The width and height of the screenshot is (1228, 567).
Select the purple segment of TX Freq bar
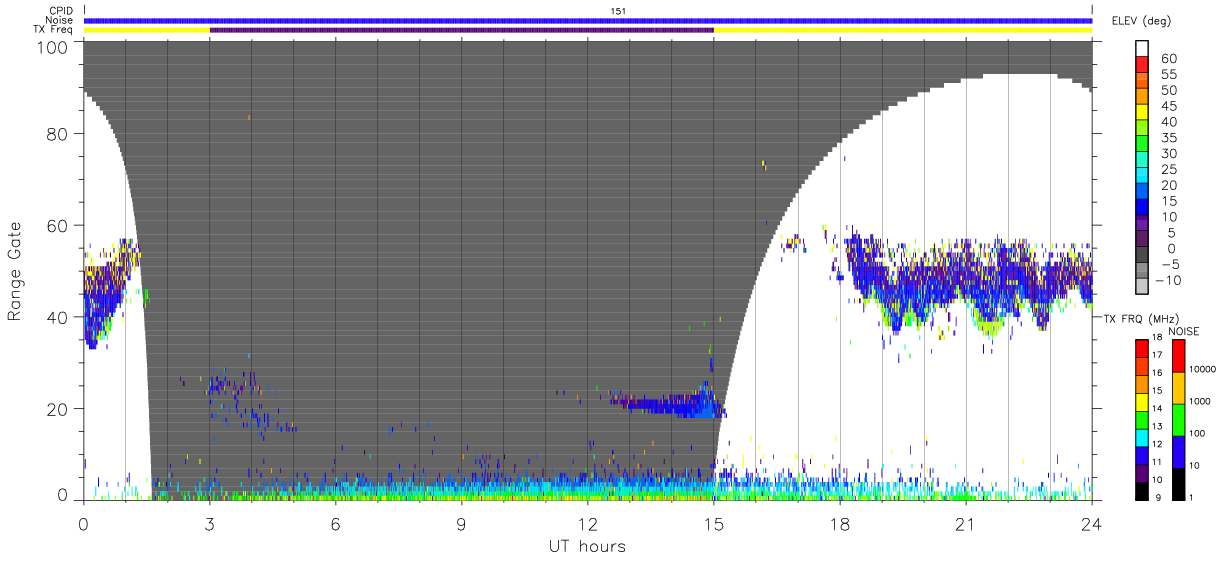462,30
